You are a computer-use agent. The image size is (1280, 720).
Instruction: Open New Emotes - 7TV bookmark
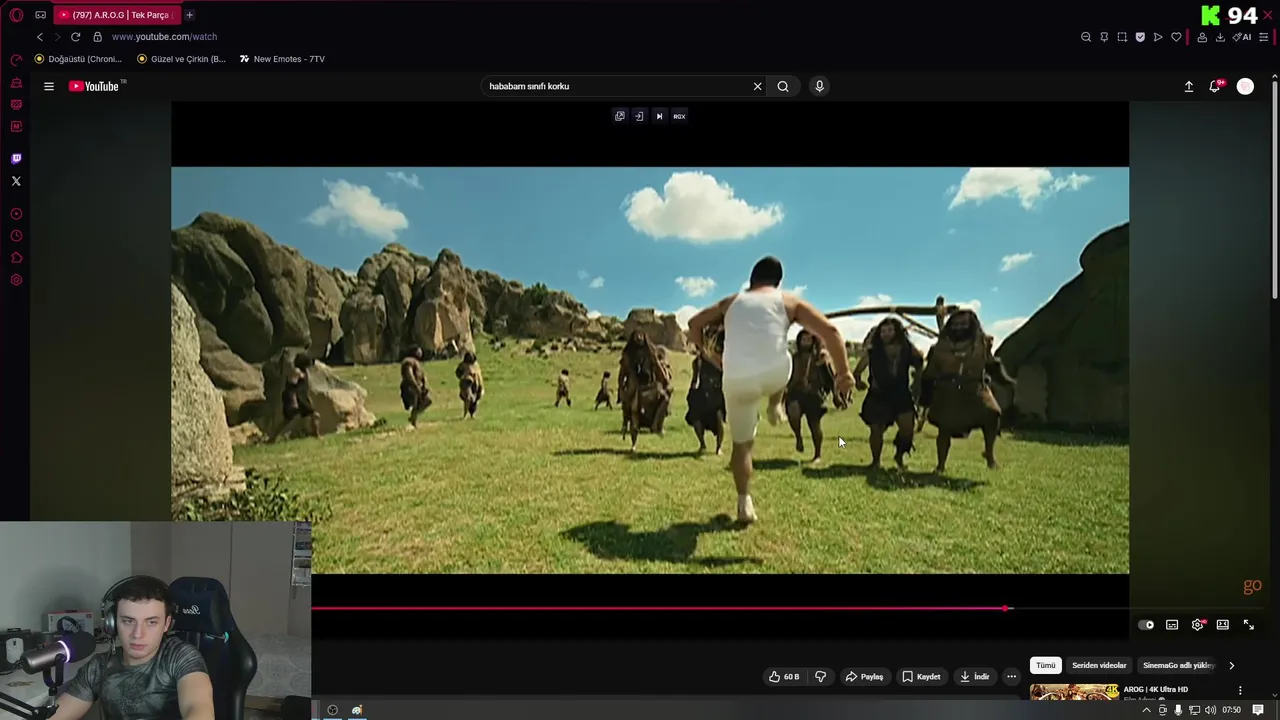coord(282,59)
